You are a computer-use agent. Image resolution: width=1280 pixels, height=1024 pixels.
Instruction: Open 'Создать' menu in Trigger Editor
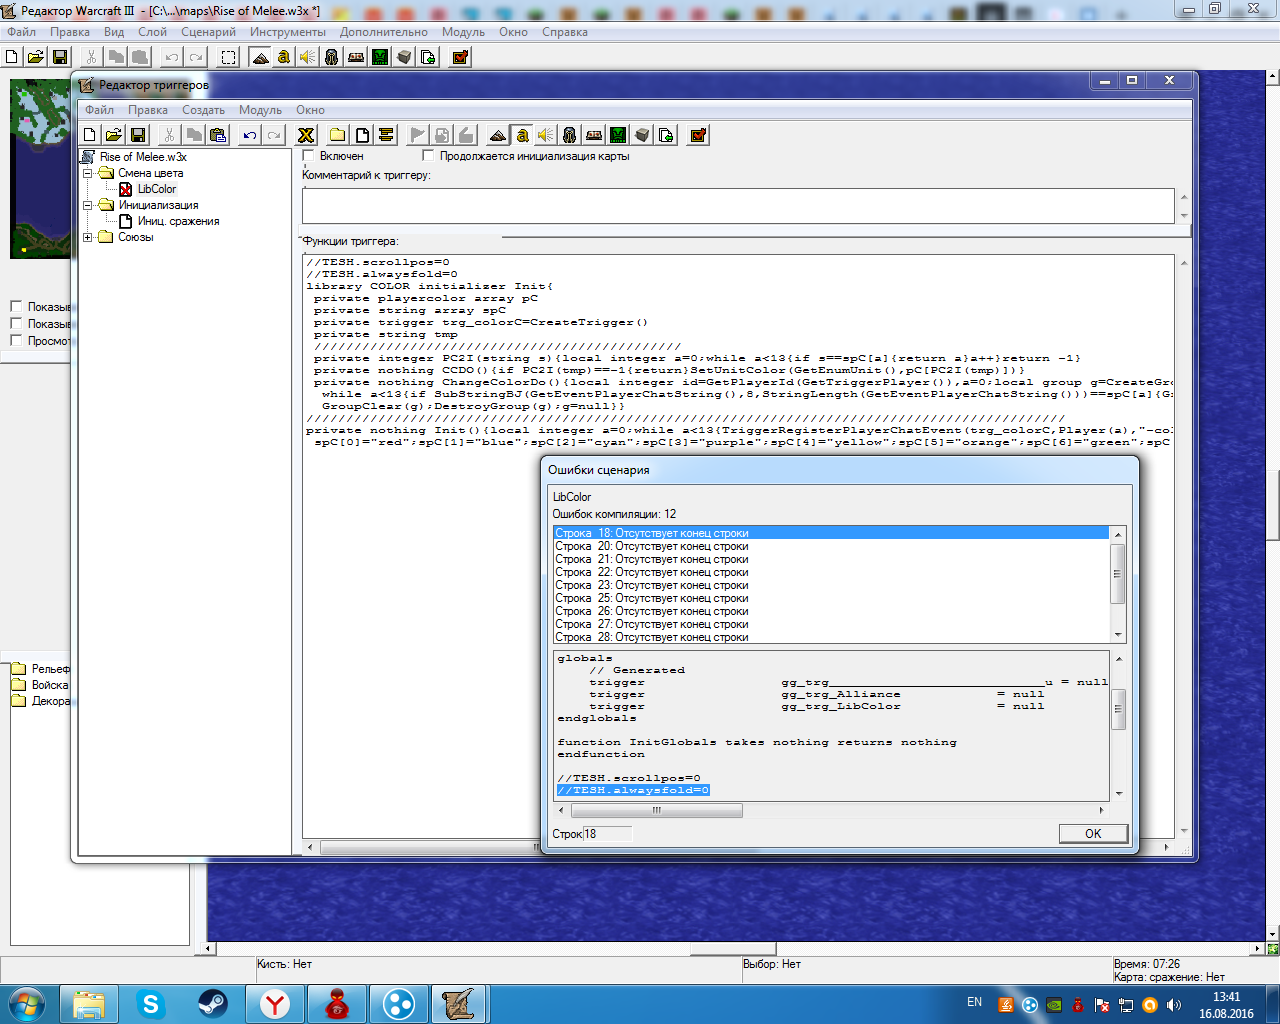(203, 110)
